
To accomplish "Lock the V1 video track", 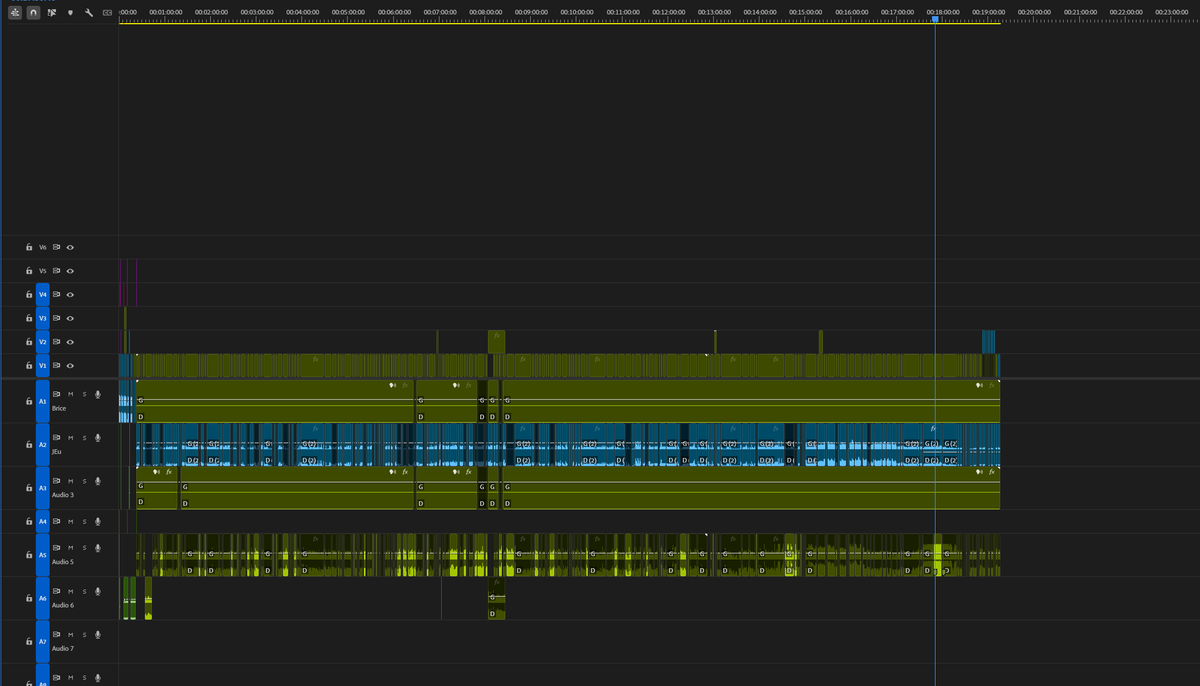I will click(29, 366).
